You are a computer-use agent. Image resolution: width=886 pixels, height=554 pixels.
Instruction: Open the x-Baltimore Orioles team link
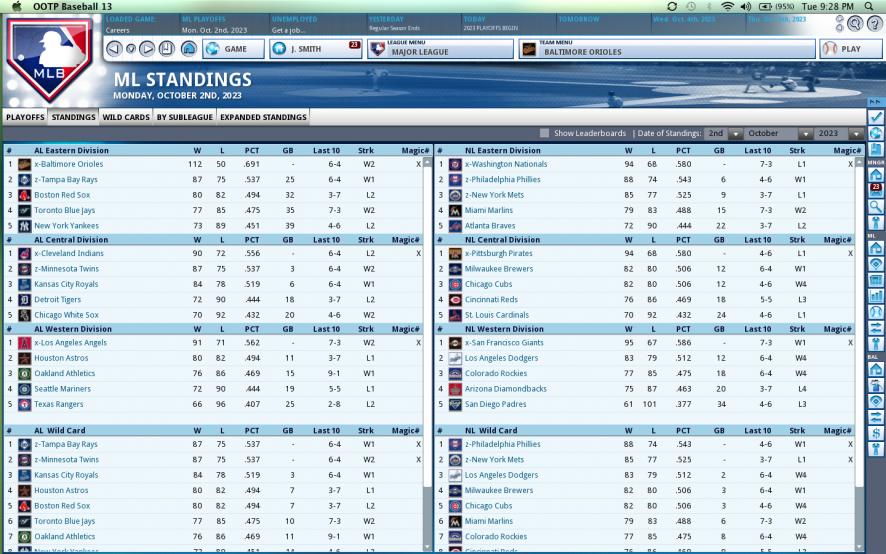(x=68, y=165)
